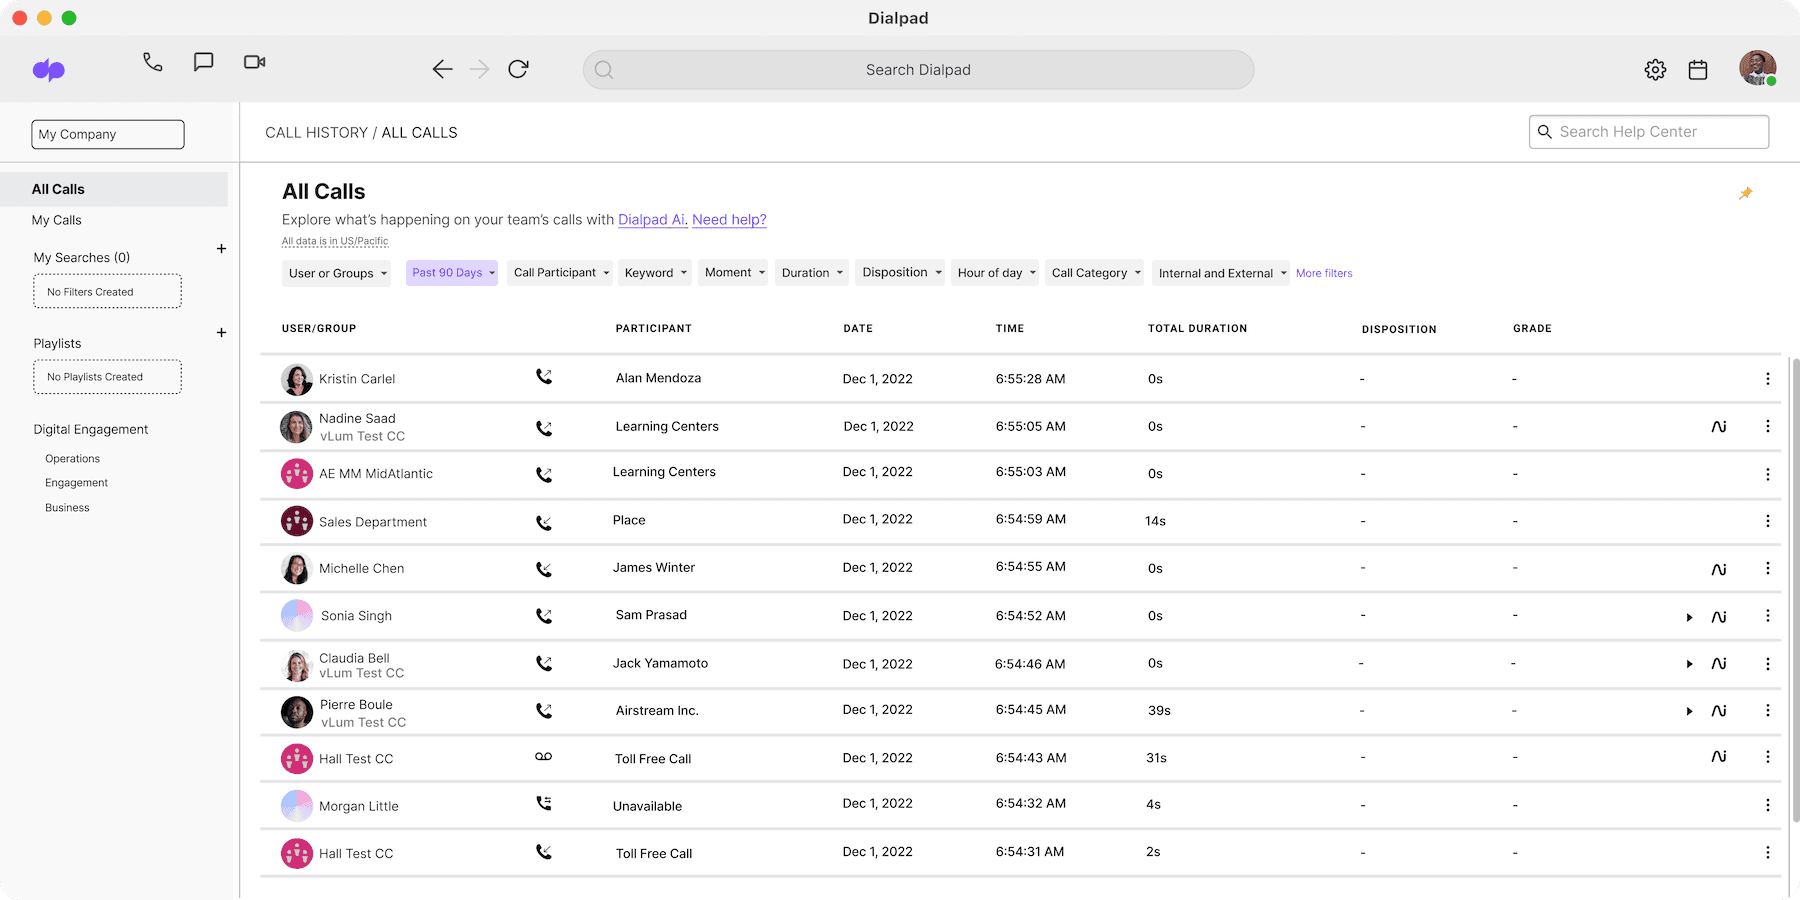
Task: Open the Disposition filter dropdown
Action: pos(899,272)
